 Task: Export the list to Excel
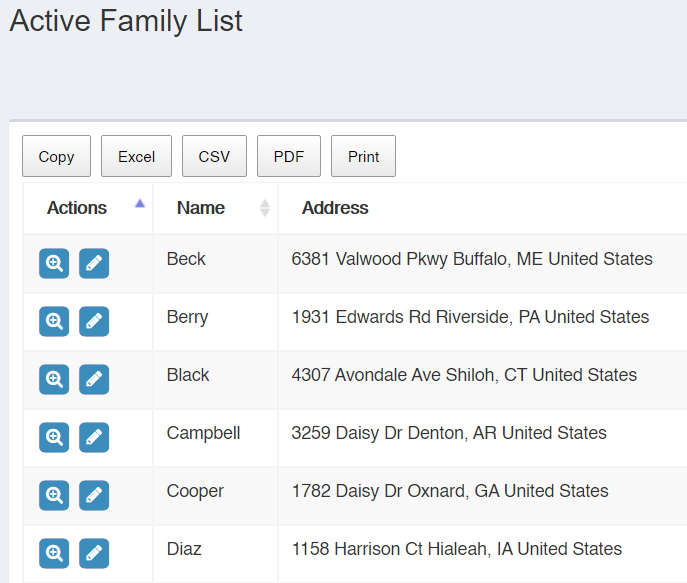pos(136,156)
